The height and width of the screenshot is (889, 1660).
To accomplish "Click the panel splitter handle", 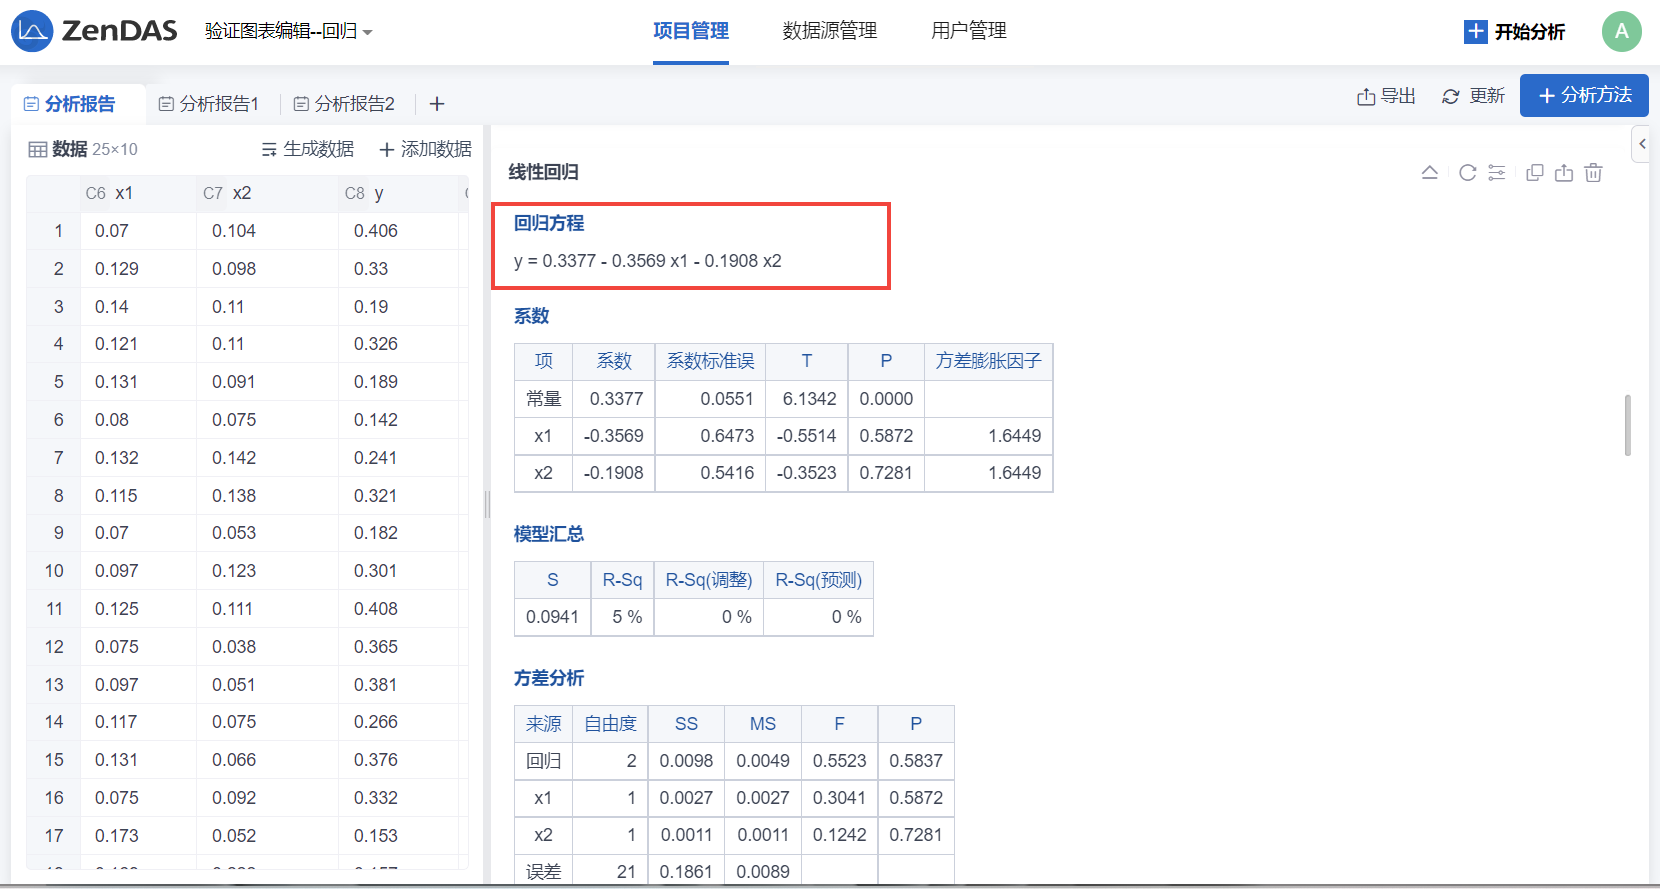I will pos(487,504).
